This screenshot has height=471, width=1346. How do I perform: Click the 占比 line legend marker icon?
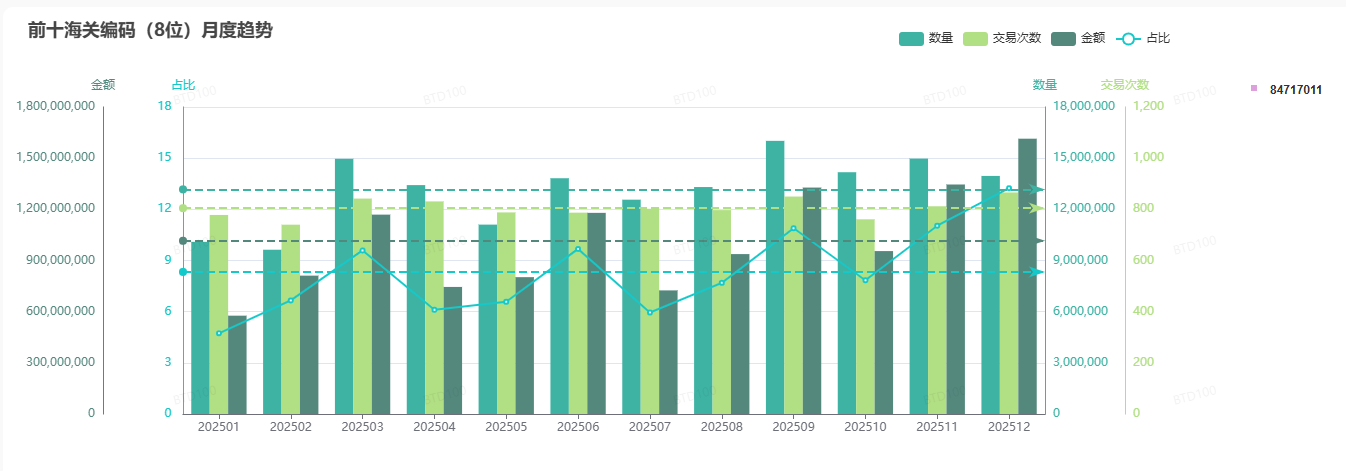pyautogui.click(x=1128, y=39)
